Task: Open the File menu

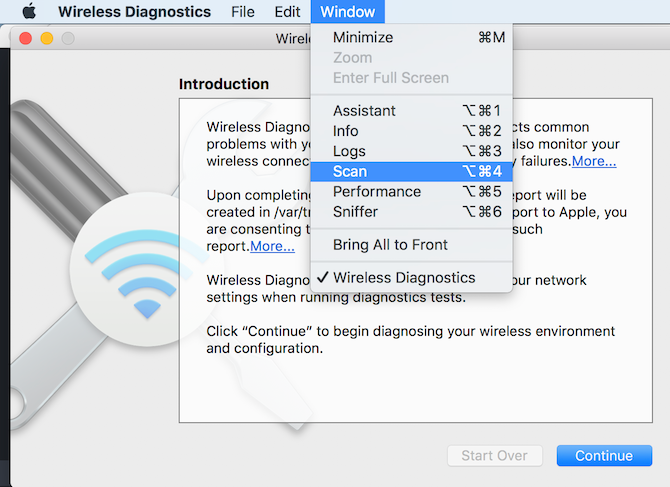Action: coord(242,12)
